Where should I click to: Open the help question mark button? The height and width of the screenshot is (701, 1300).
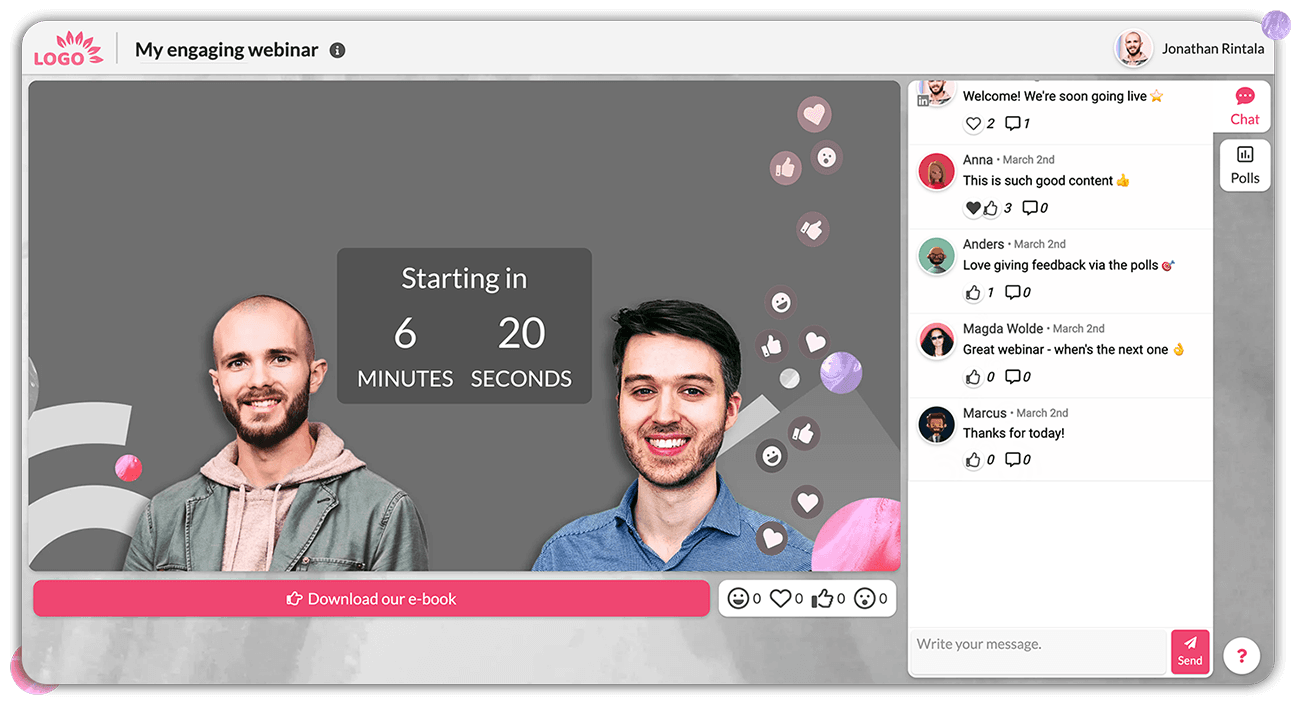(1241, 656)
